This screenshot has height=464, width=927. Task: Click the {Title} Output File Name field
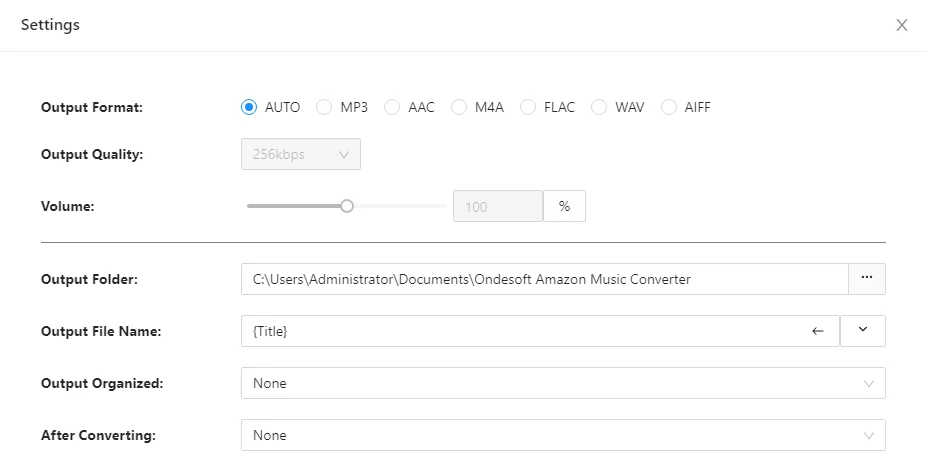(x=540, y=331)
